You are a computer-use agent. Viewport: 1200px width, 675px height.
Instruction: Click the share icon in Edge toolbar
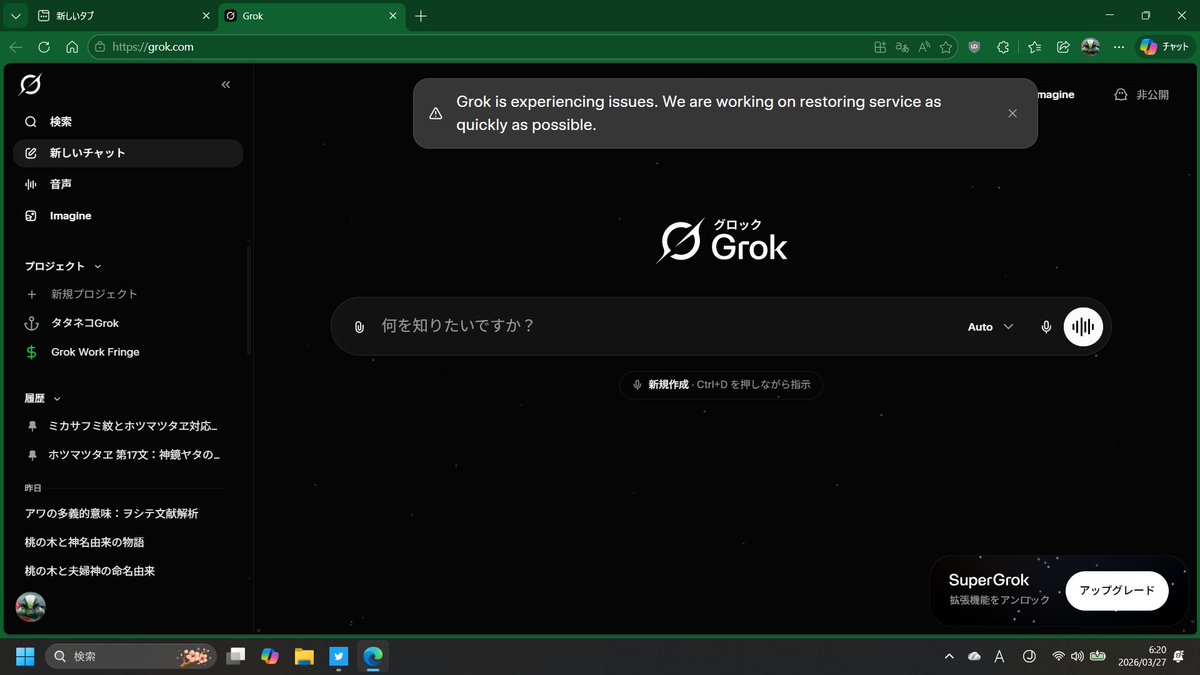(x=1063, y=47)
